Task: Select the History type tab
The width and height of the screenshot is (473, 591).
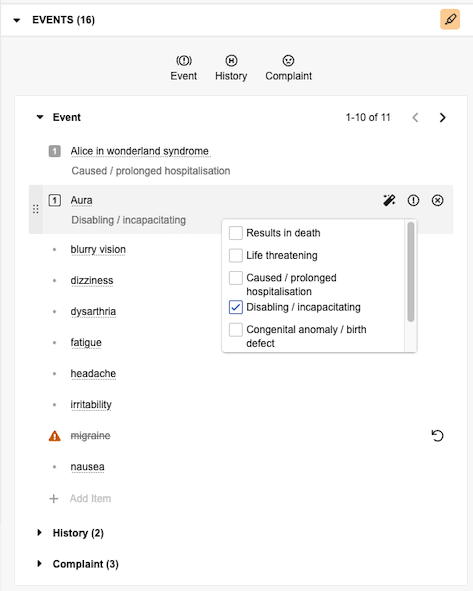Action: 231,68
